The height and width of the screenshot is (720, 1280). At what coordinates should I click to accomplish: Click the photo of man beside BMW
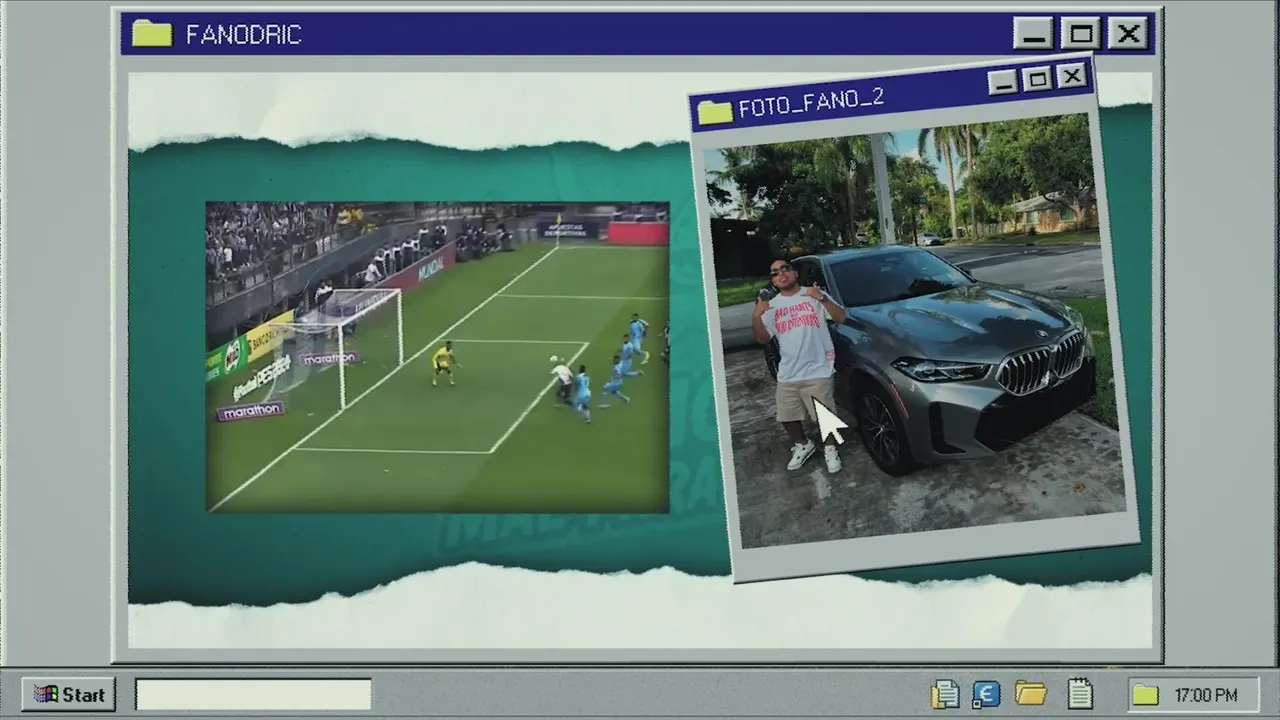click(913, 331)
